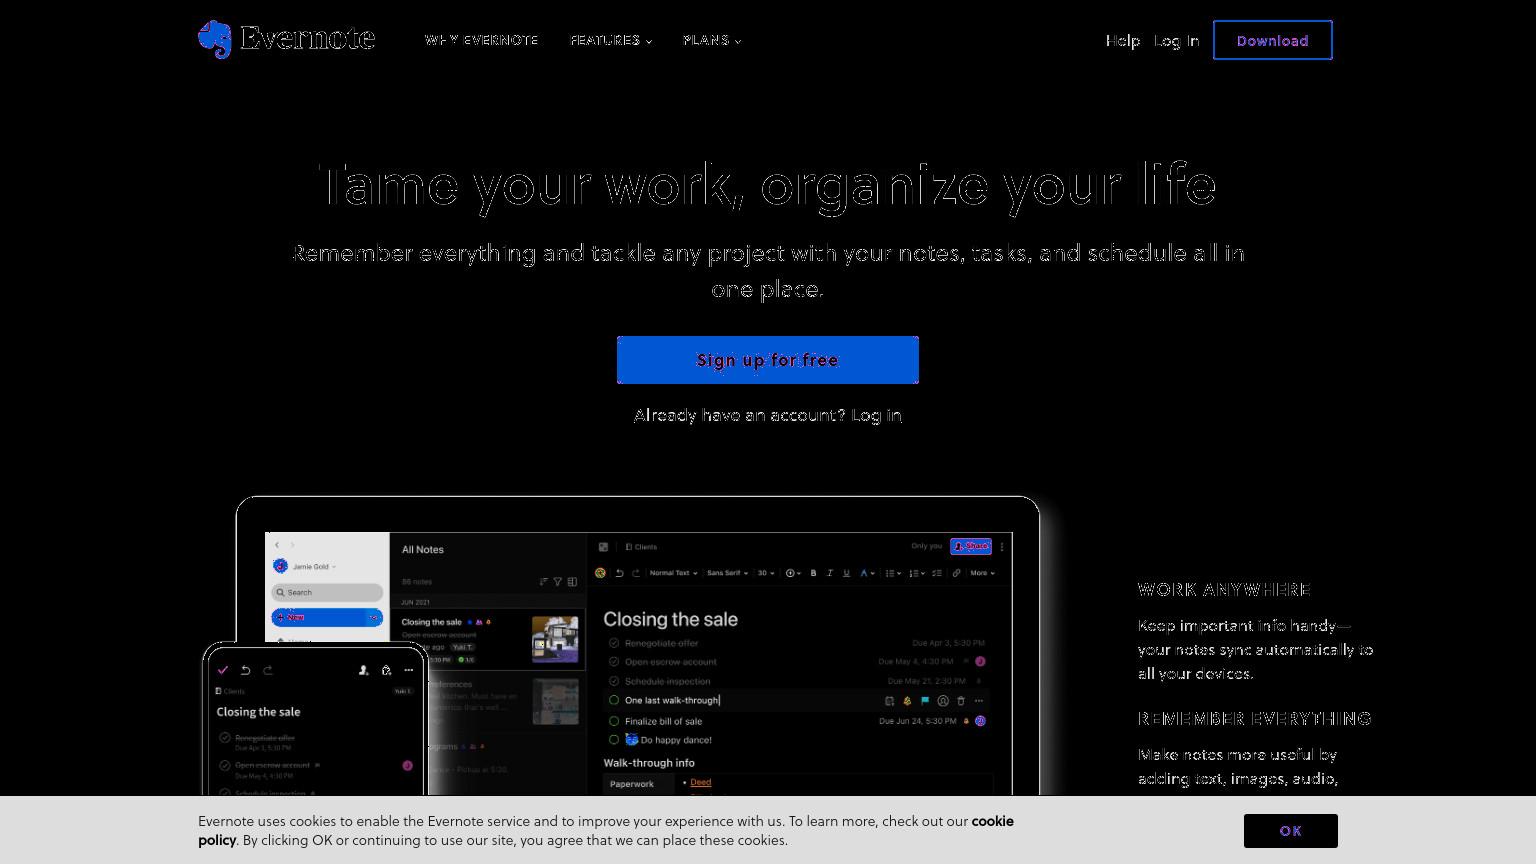Expand the Features menu
Viewport: 1536px width, 864px height.
coord(611,40)
